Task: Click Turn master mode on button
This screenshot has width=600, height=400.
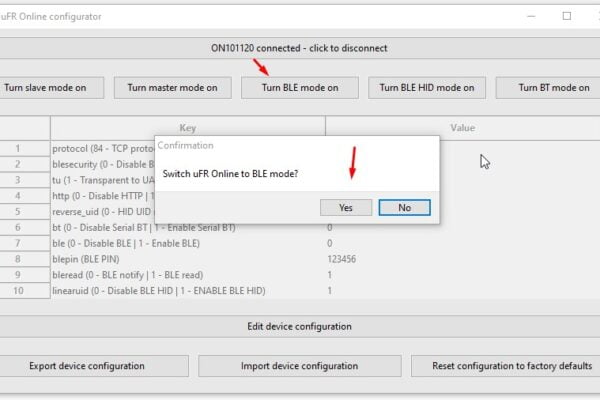Action: click(x=173, y=88)
